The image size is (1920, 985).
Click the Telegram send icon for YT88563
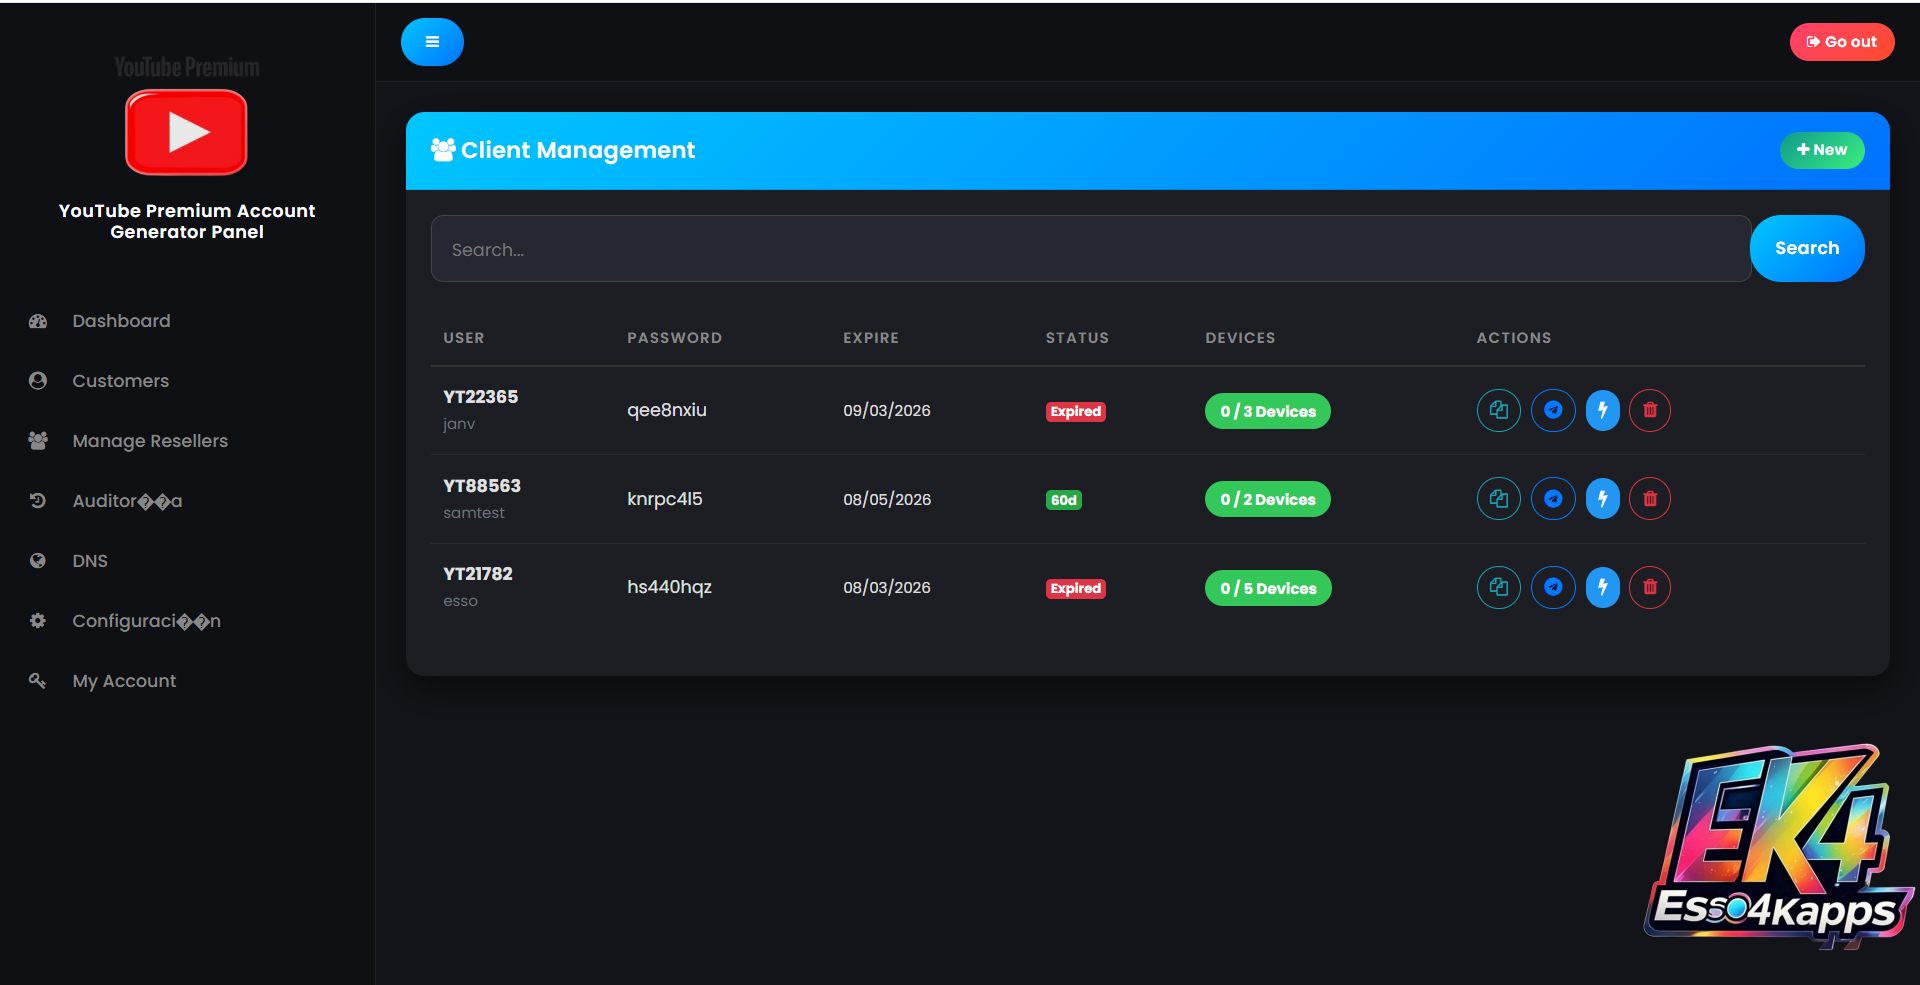(1553, 499)
